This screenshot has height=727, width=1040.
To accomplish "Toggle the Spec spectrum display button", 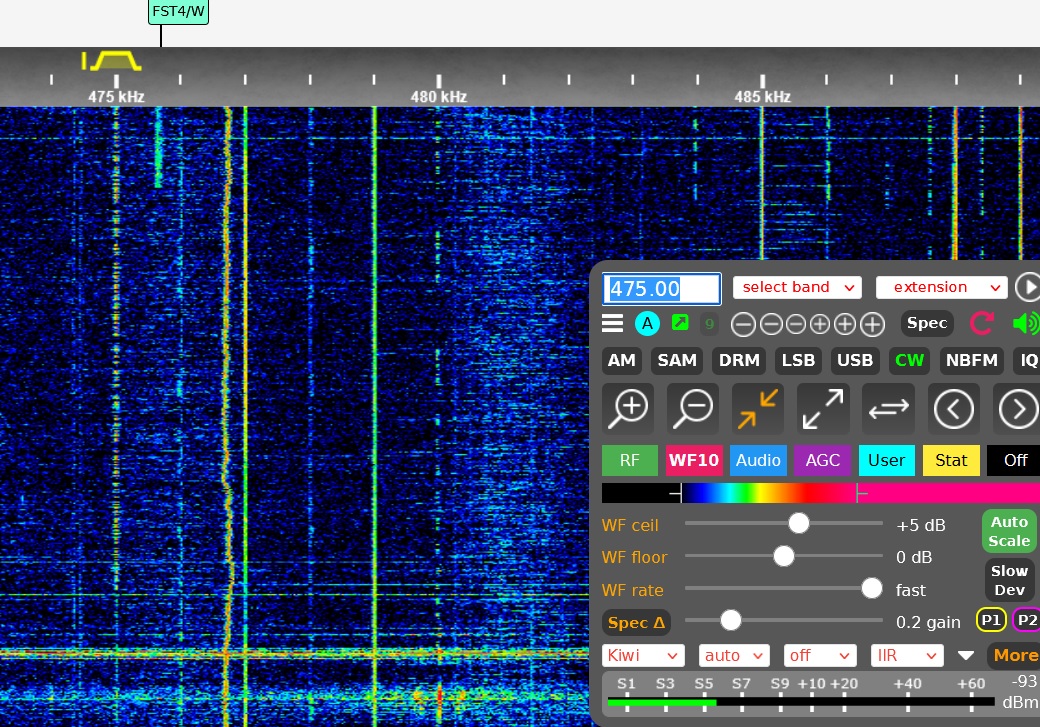I will (x=927, y=323).
